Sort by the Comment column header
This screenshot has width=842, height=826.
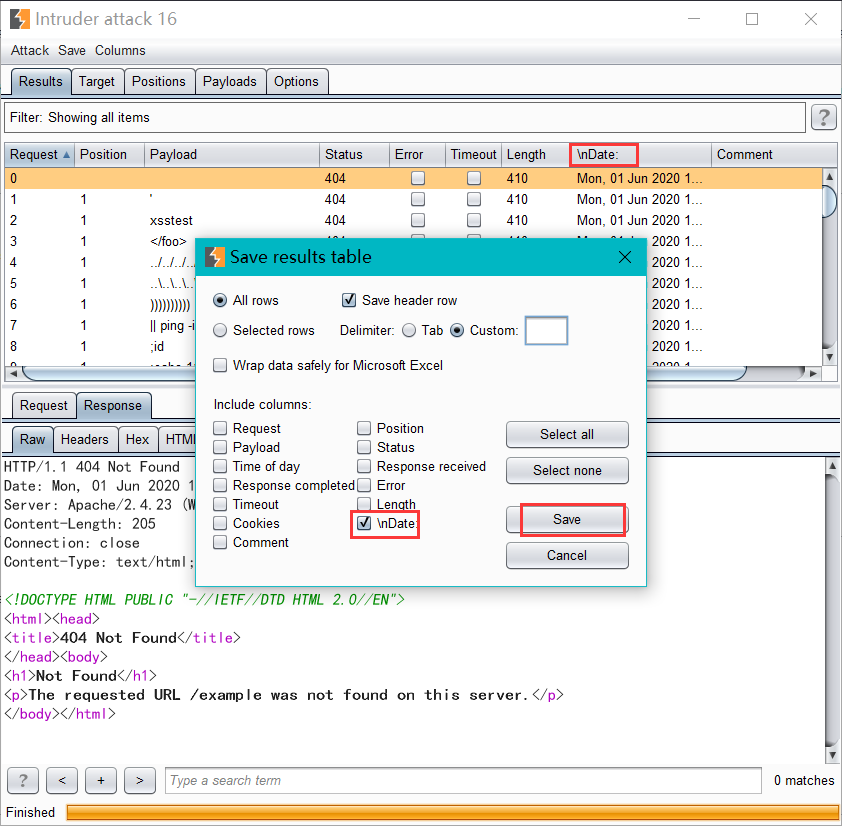(774, 155)
